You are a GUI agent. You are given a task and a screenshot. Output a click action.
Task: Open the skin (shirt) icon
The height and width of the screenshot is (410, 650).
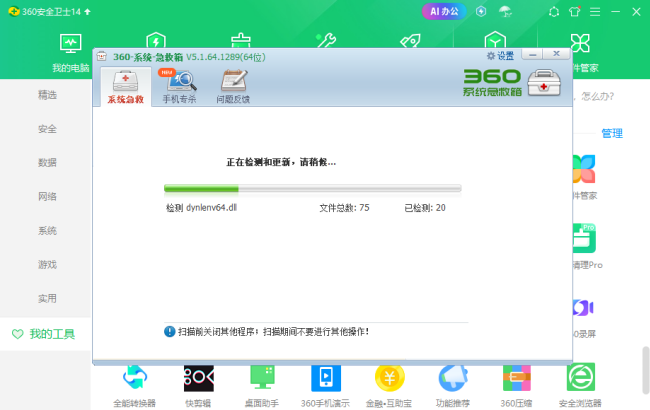575,12
